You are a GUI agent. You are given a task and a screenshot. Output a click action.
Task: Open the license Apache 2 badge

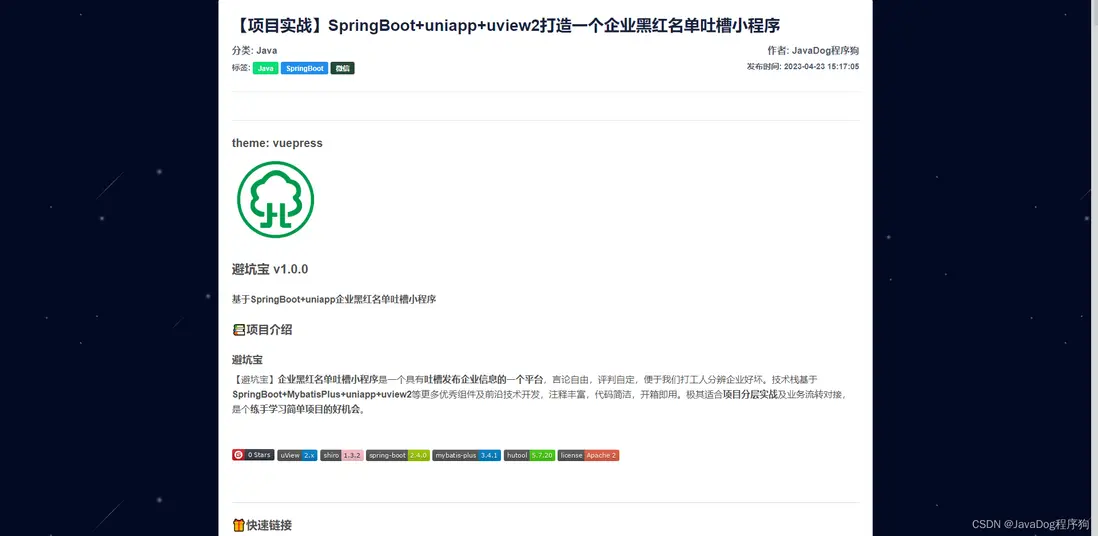pyautogui.click(x=588, y=455)
